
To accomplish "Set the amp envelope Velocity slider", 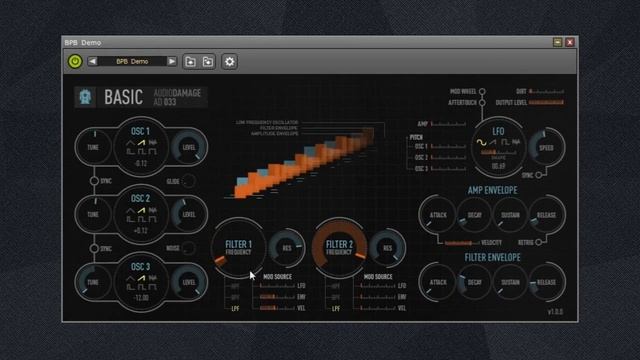I will click(461, 243).
